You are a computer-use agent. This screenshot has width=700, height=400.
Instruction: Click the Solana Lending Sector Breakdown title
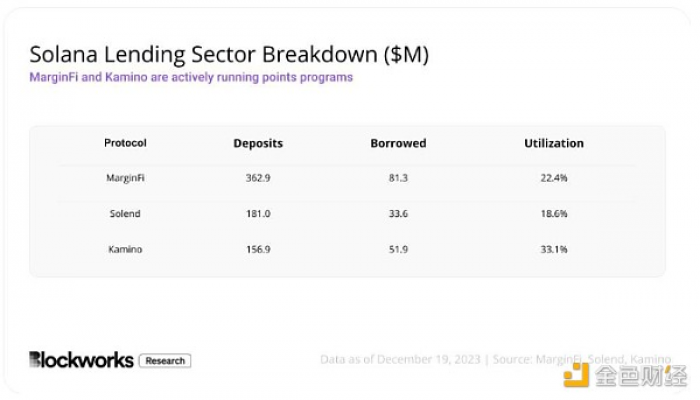[x=229, y=55]
